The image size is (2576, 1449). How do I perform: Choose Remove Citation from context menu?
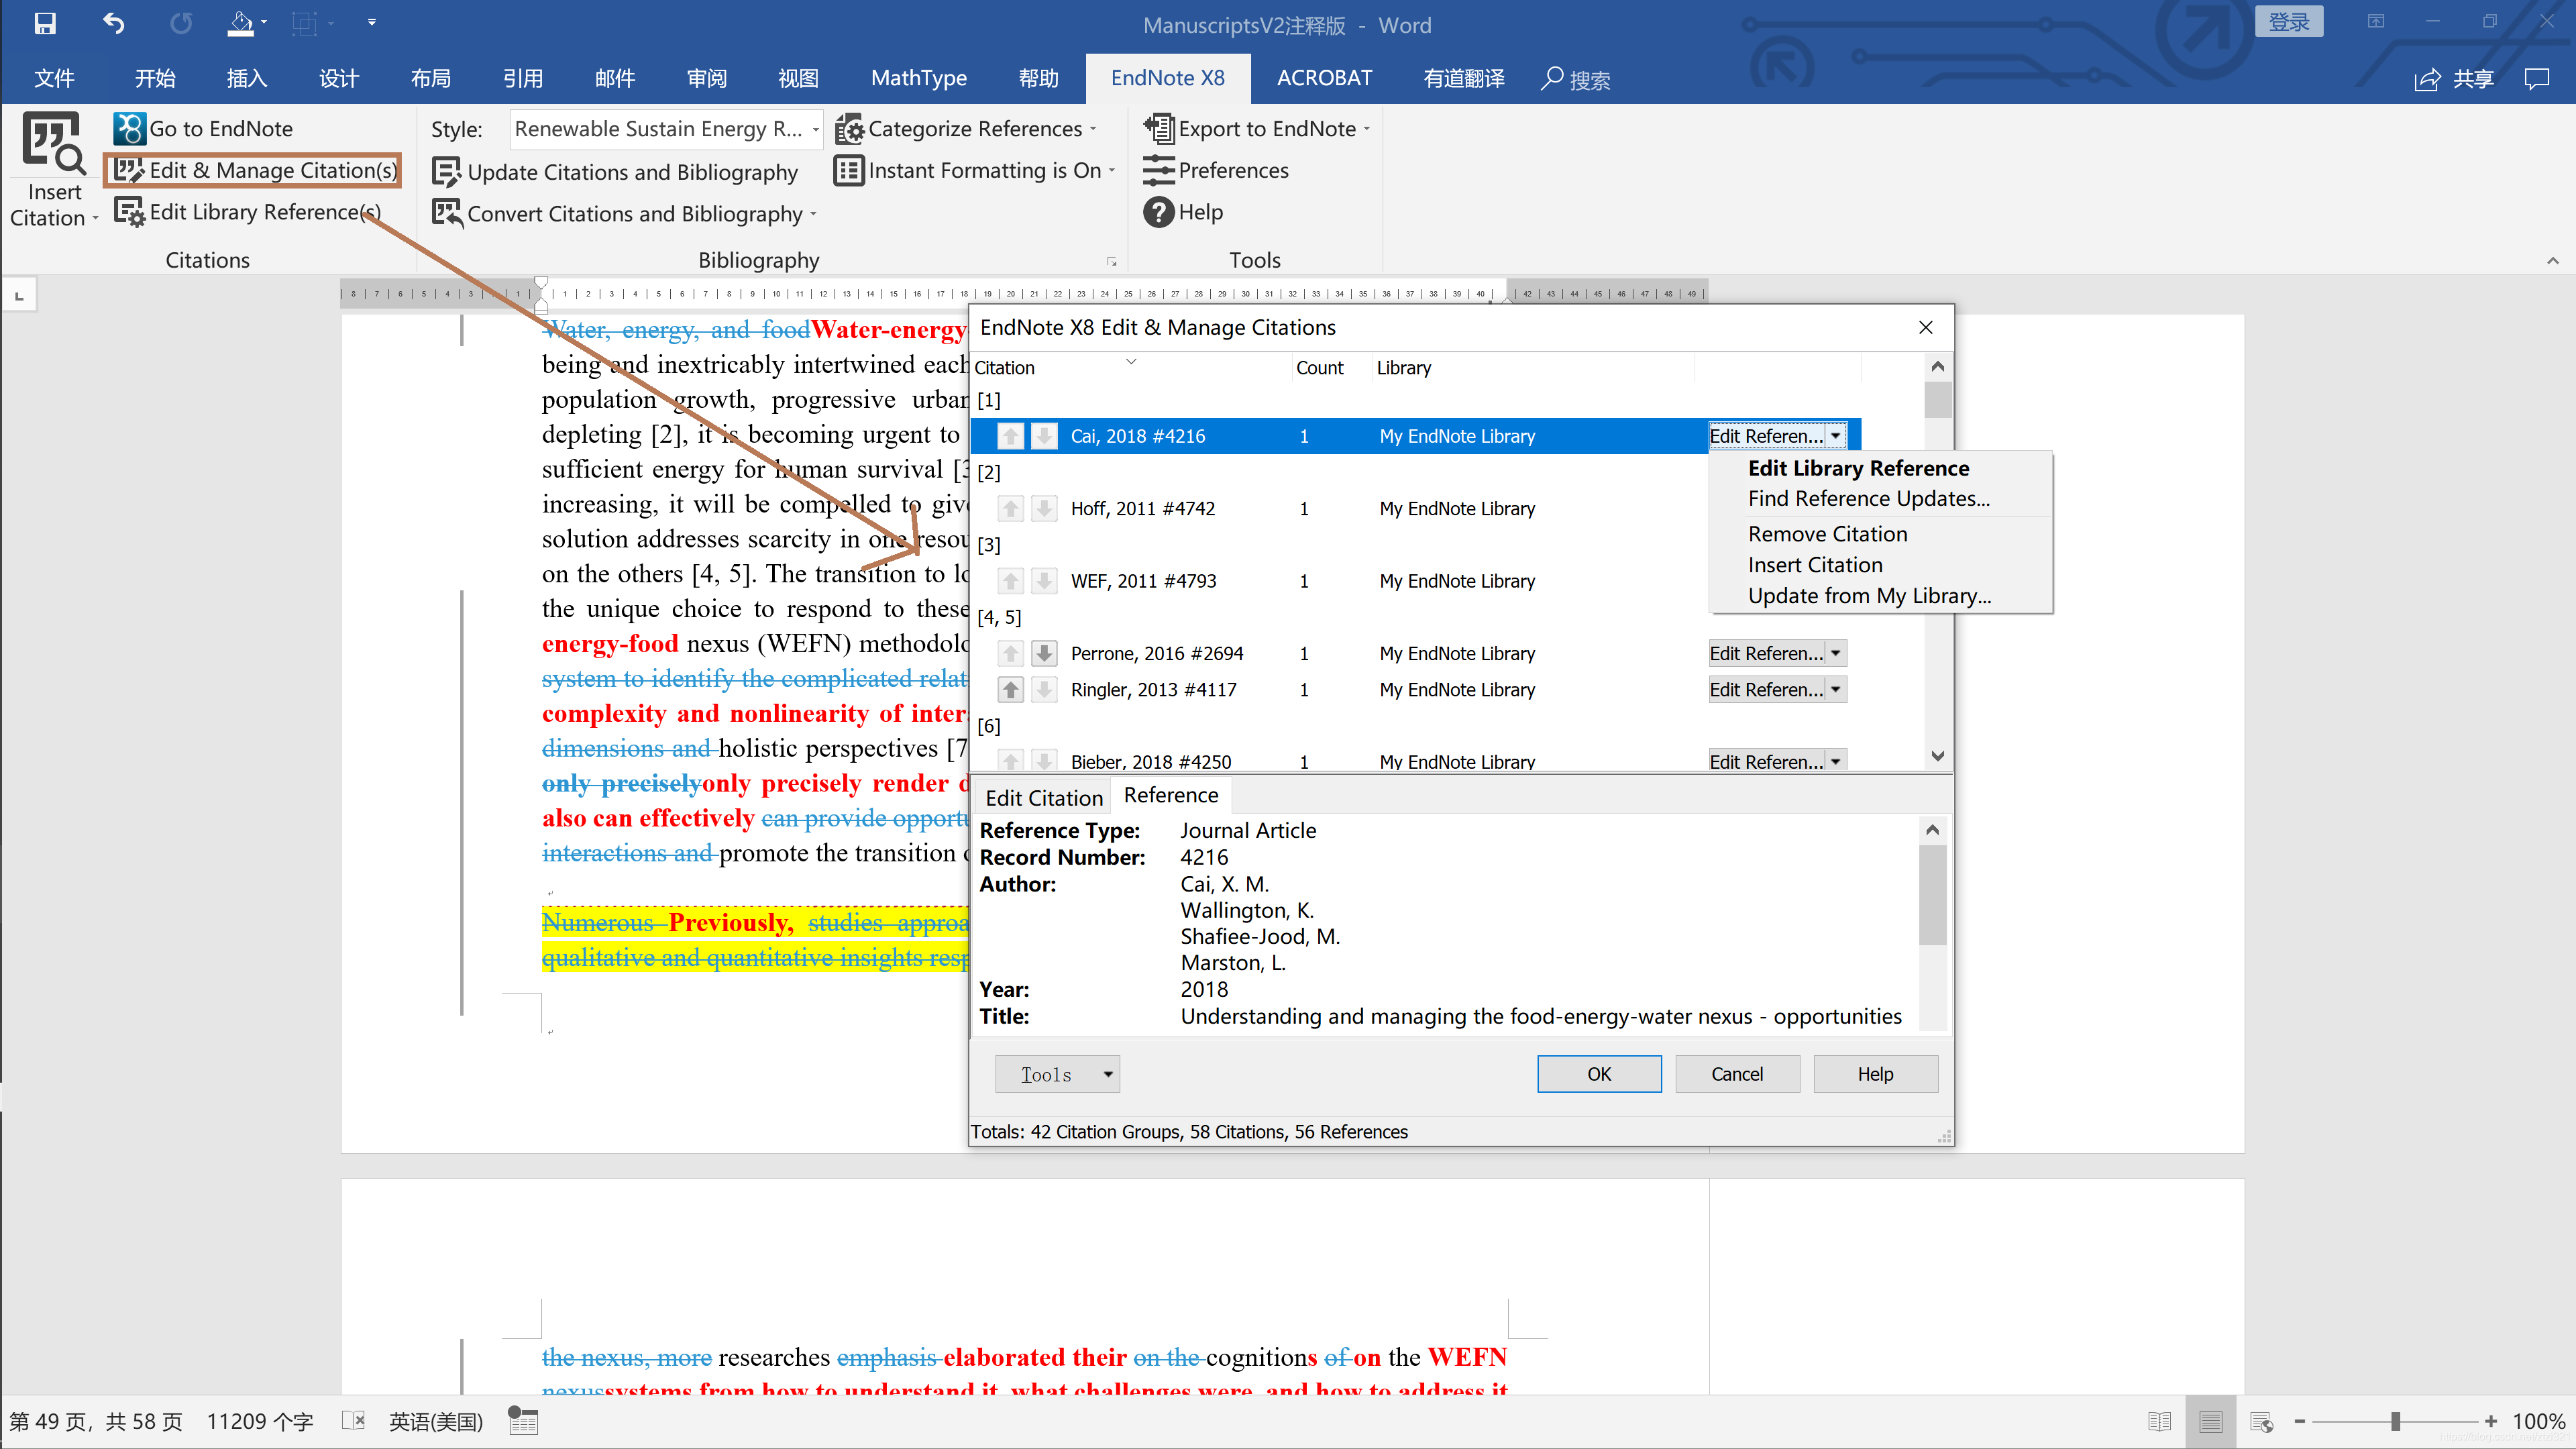click(x=1827, y=534)
